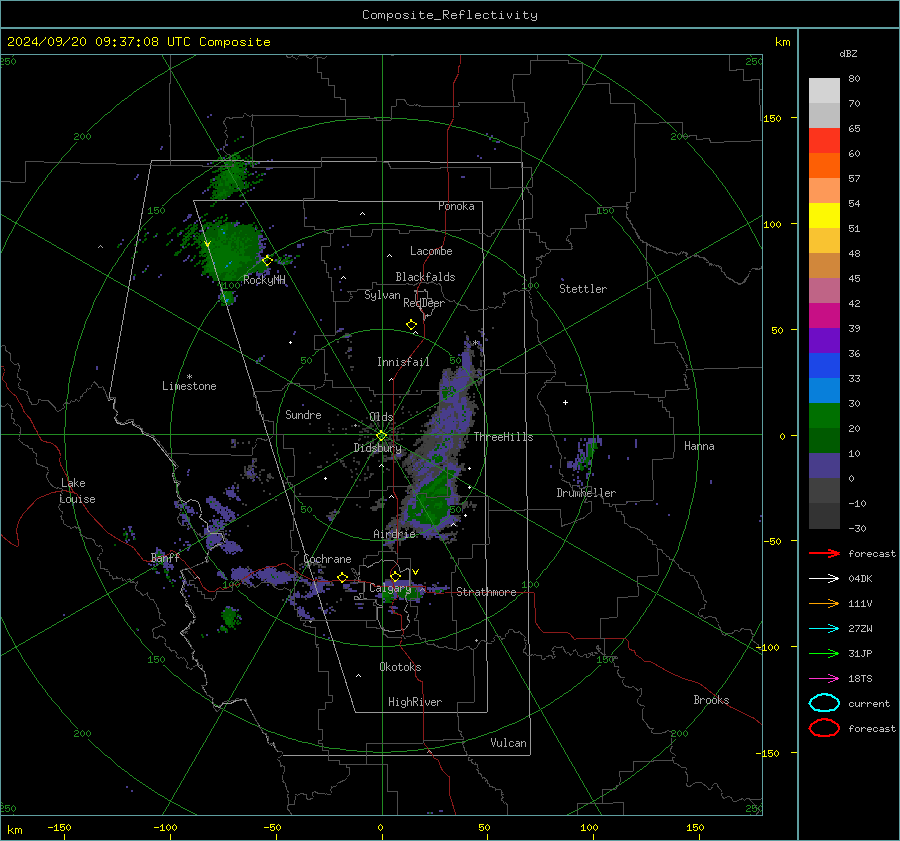Click the Hanna label
This screenshot has width=900, height=841.
(699, 446)
